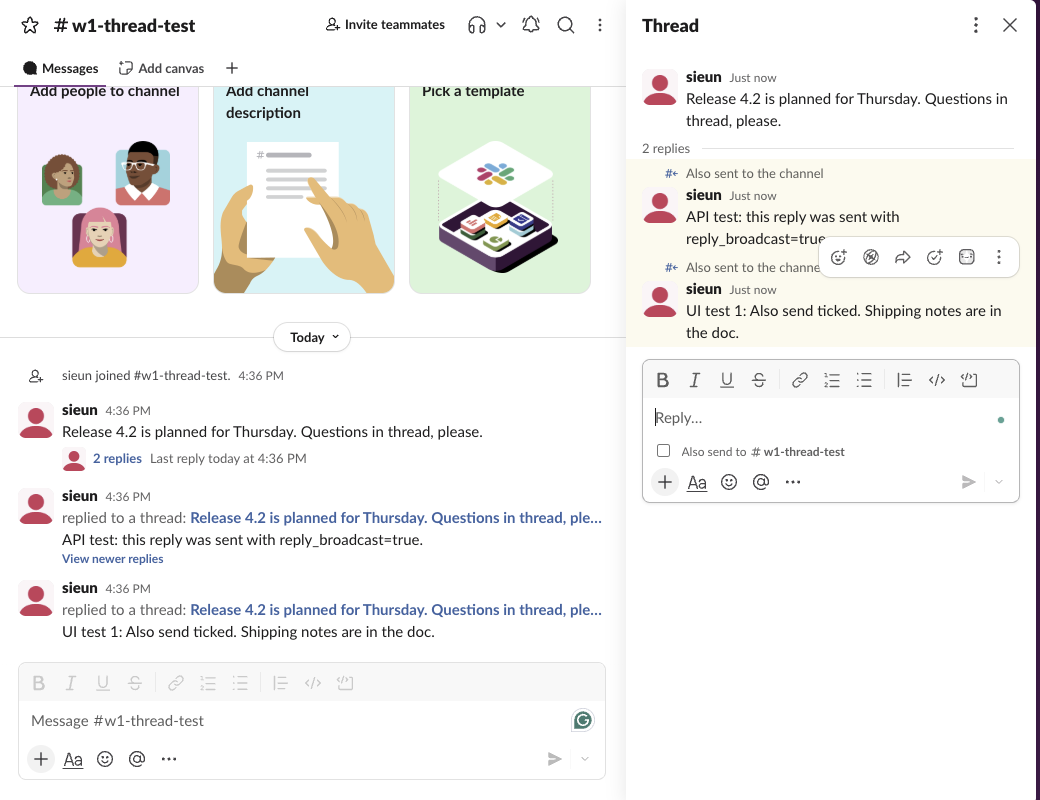Open channel header more options menu
The image size is (1040, 800).
tap(600, 25)
